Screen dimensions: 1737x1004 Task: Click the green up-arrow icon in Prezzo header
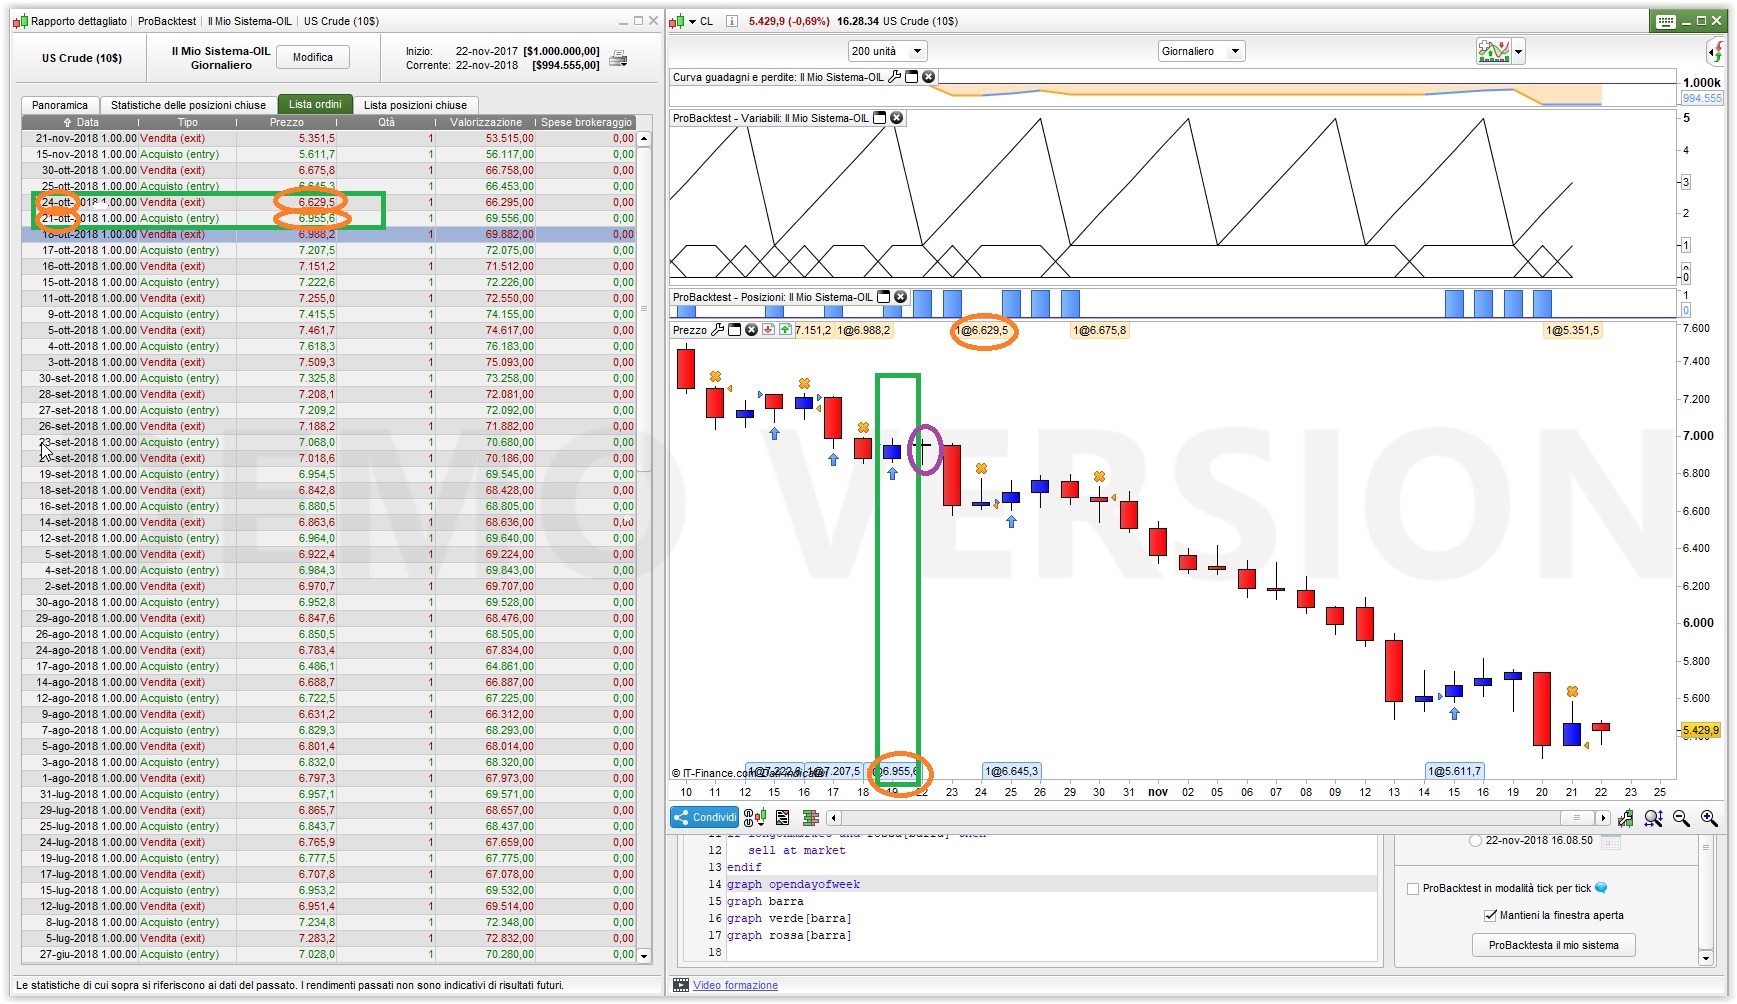point(785,330)
